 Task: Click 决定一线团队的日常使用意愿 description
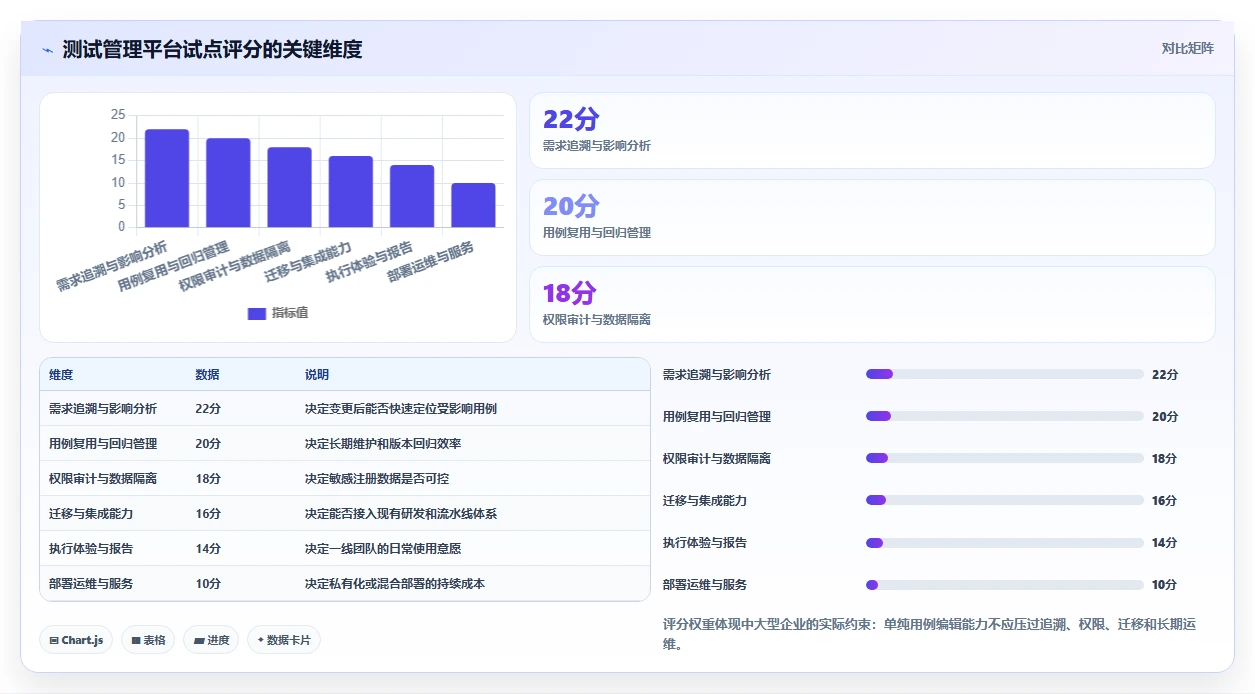pos(383,549)
